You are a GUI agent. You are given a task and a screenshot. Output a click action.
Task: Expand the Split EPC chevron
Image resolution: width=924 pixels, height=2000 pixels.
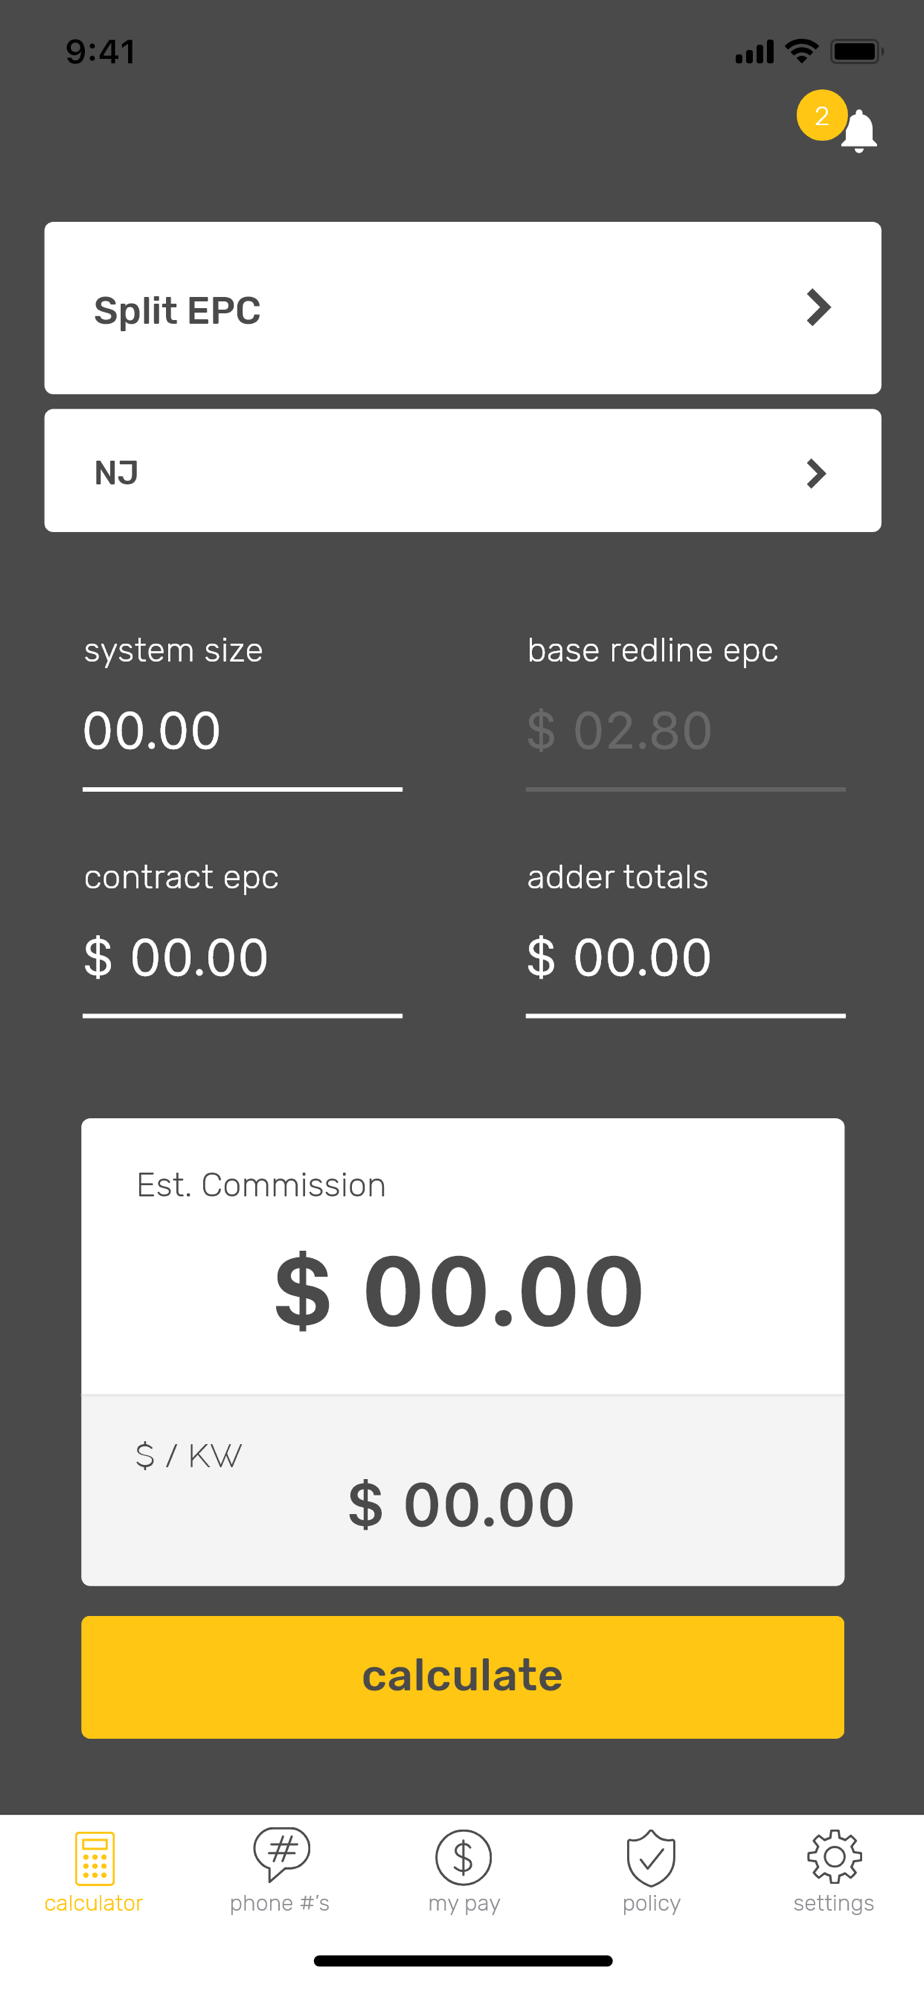[818, 308]
